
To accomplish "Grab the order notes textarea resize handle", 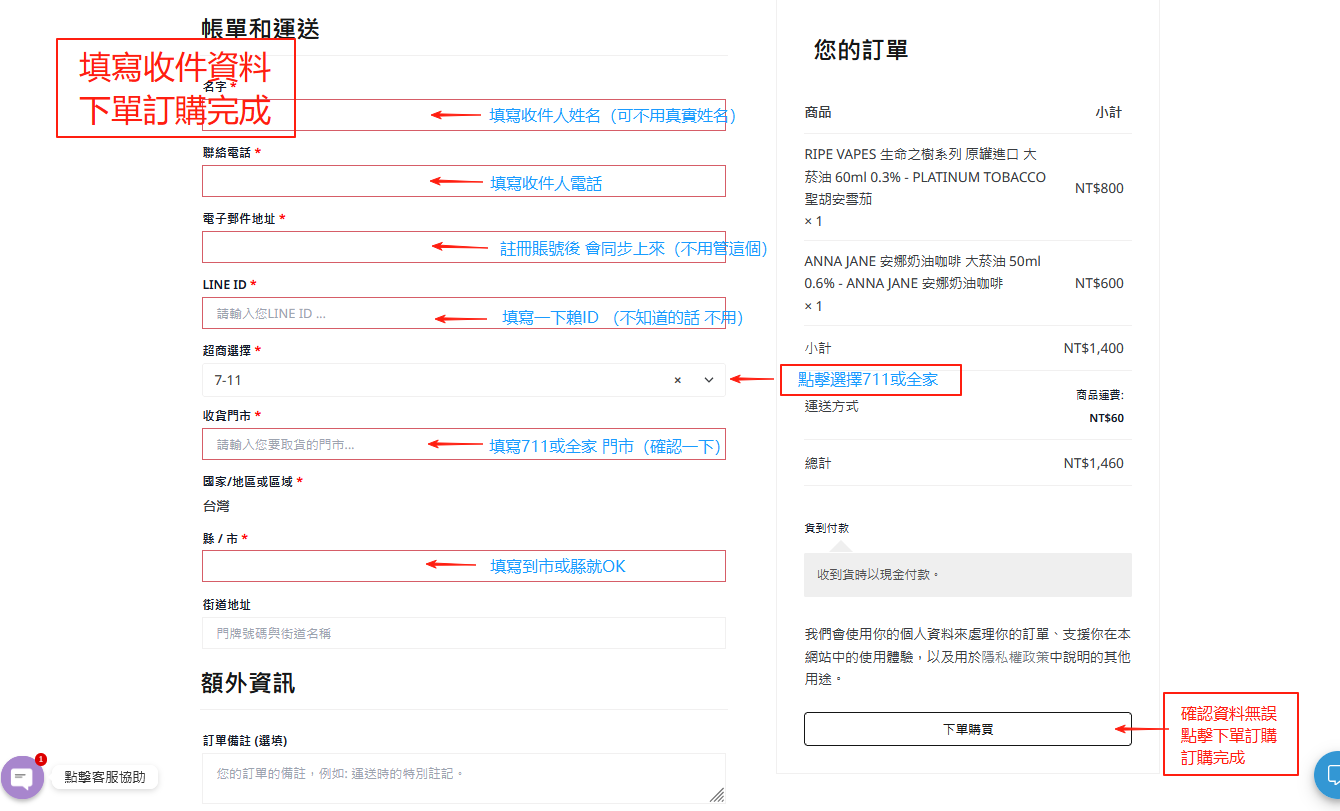I will click(x=717, y=796).
